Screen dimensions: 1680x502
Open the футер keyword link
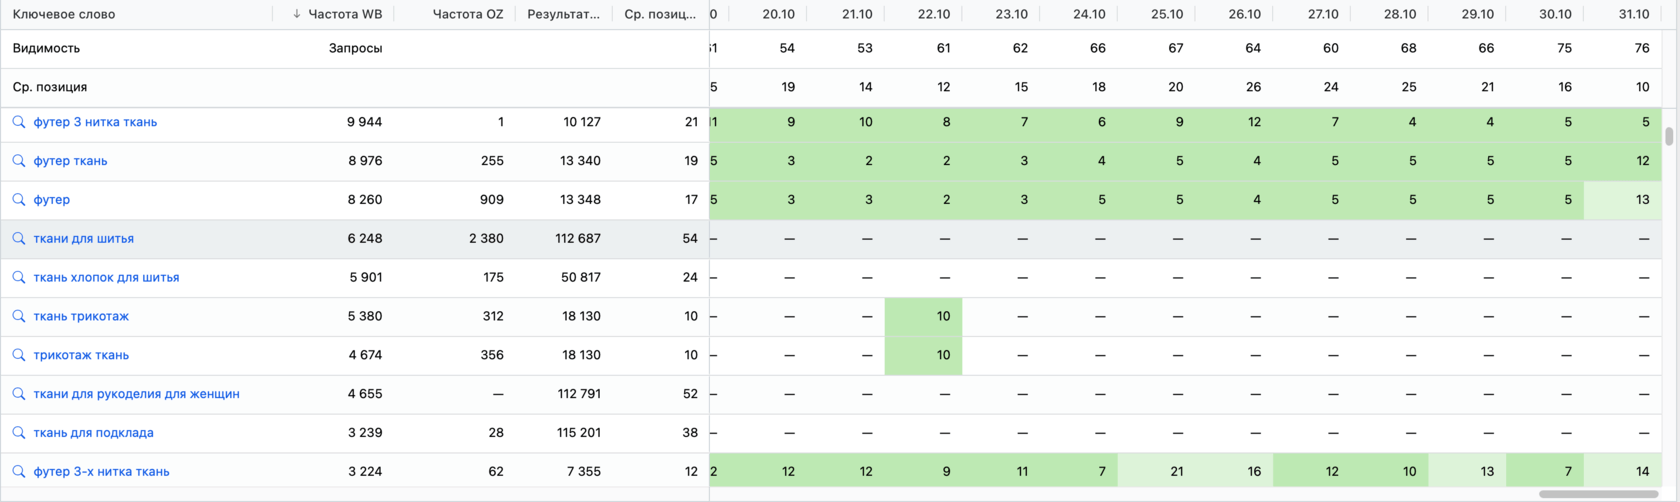[x=52, y=200]
